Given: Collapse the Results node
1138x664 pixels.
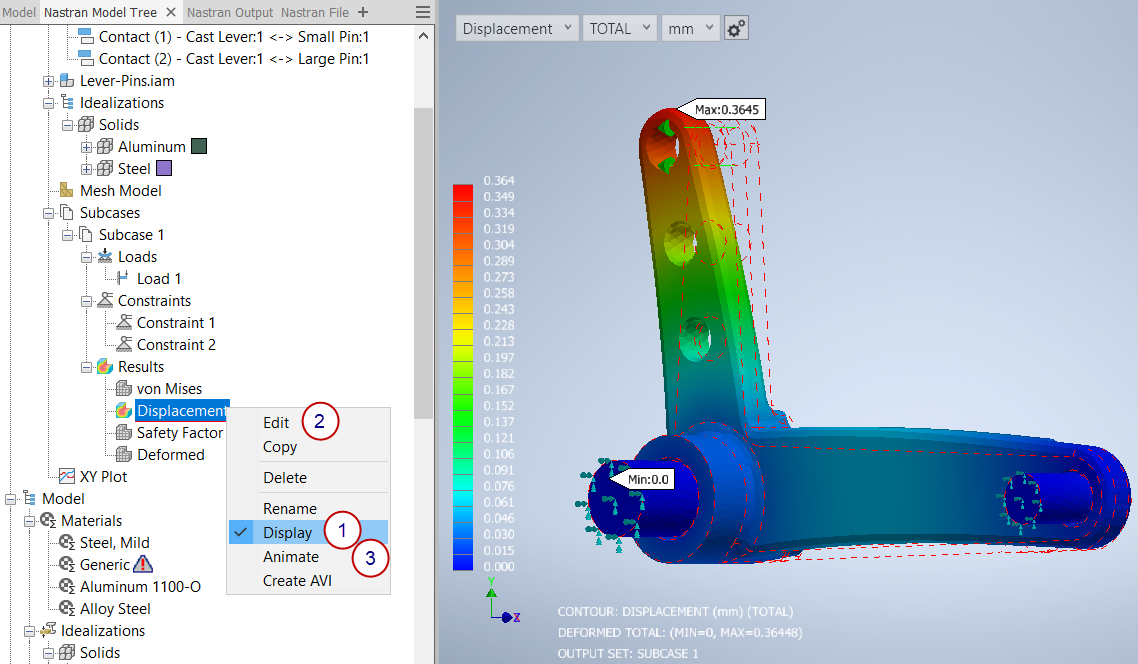Looking at the screenshot, I should [86, 367].
